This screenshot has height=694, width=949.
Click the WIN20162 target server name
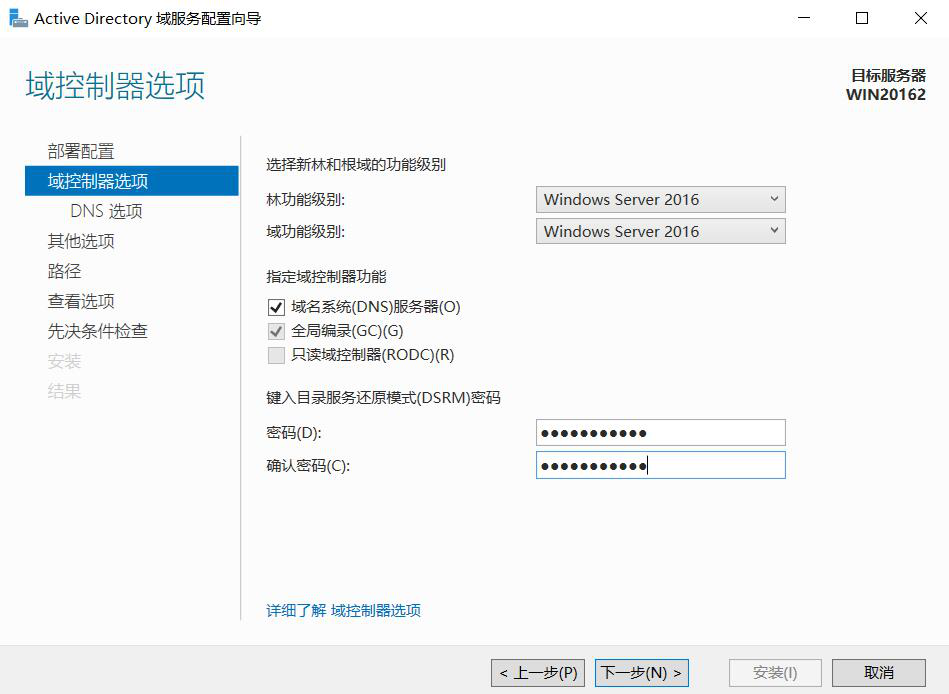click(885, 94)
